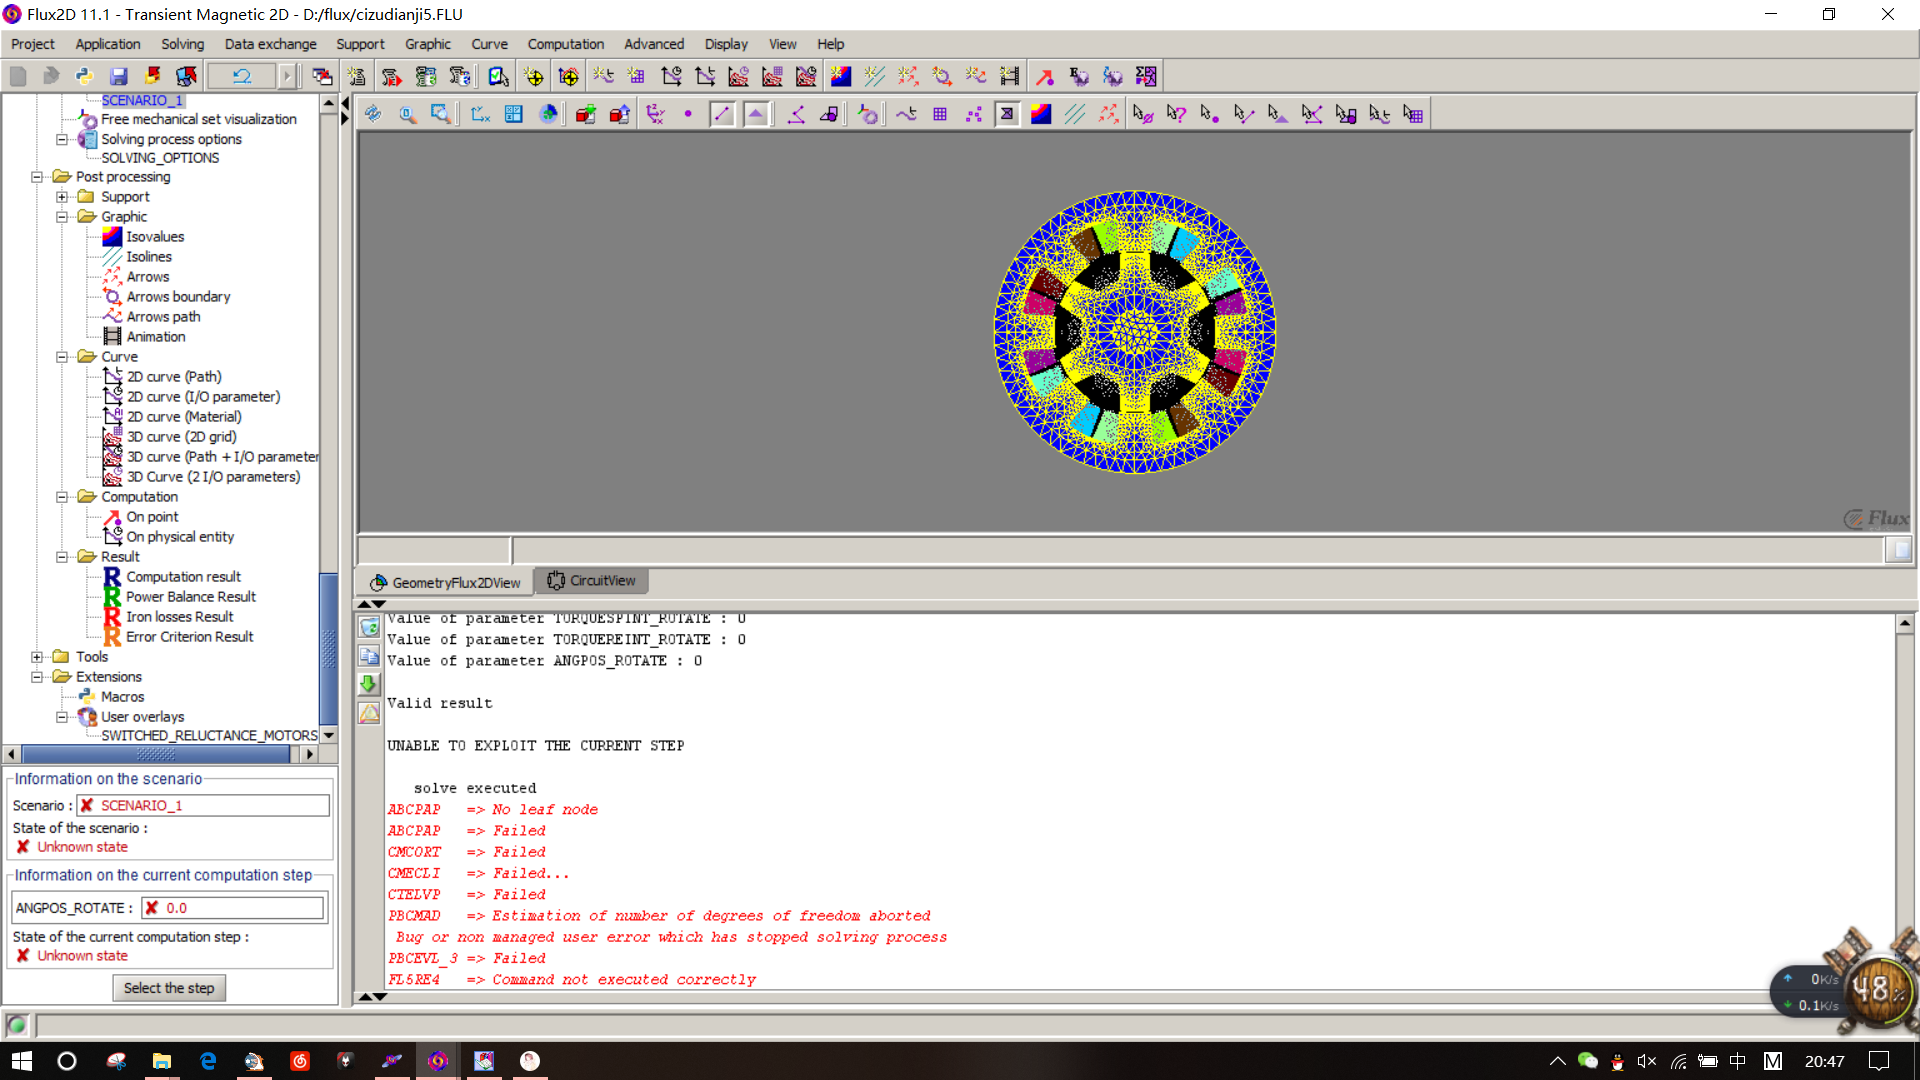
Task: Click the globe view icon in view toolbar
Action: tap(548, 114)
